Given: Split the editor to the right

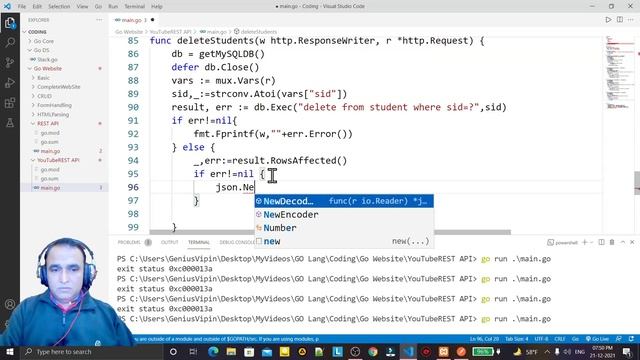Looking at the screenshot, I should [620, 20].
